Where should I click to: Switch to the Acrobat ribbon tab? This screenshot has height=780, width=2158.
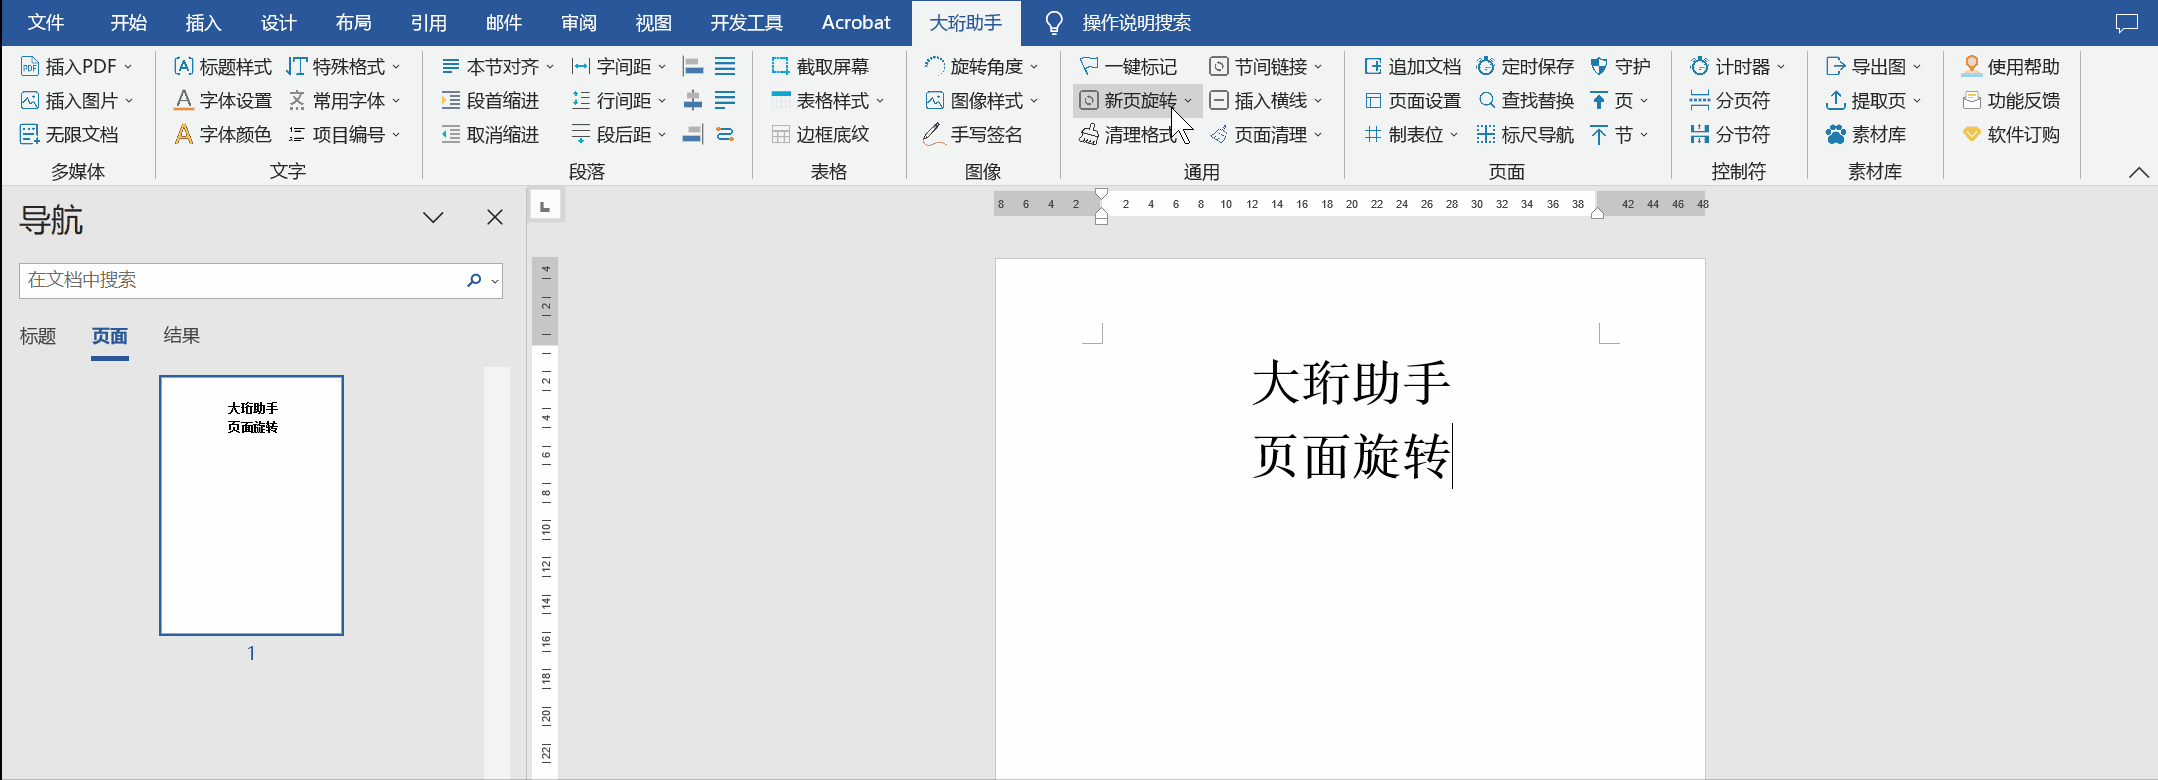(856, 22)
